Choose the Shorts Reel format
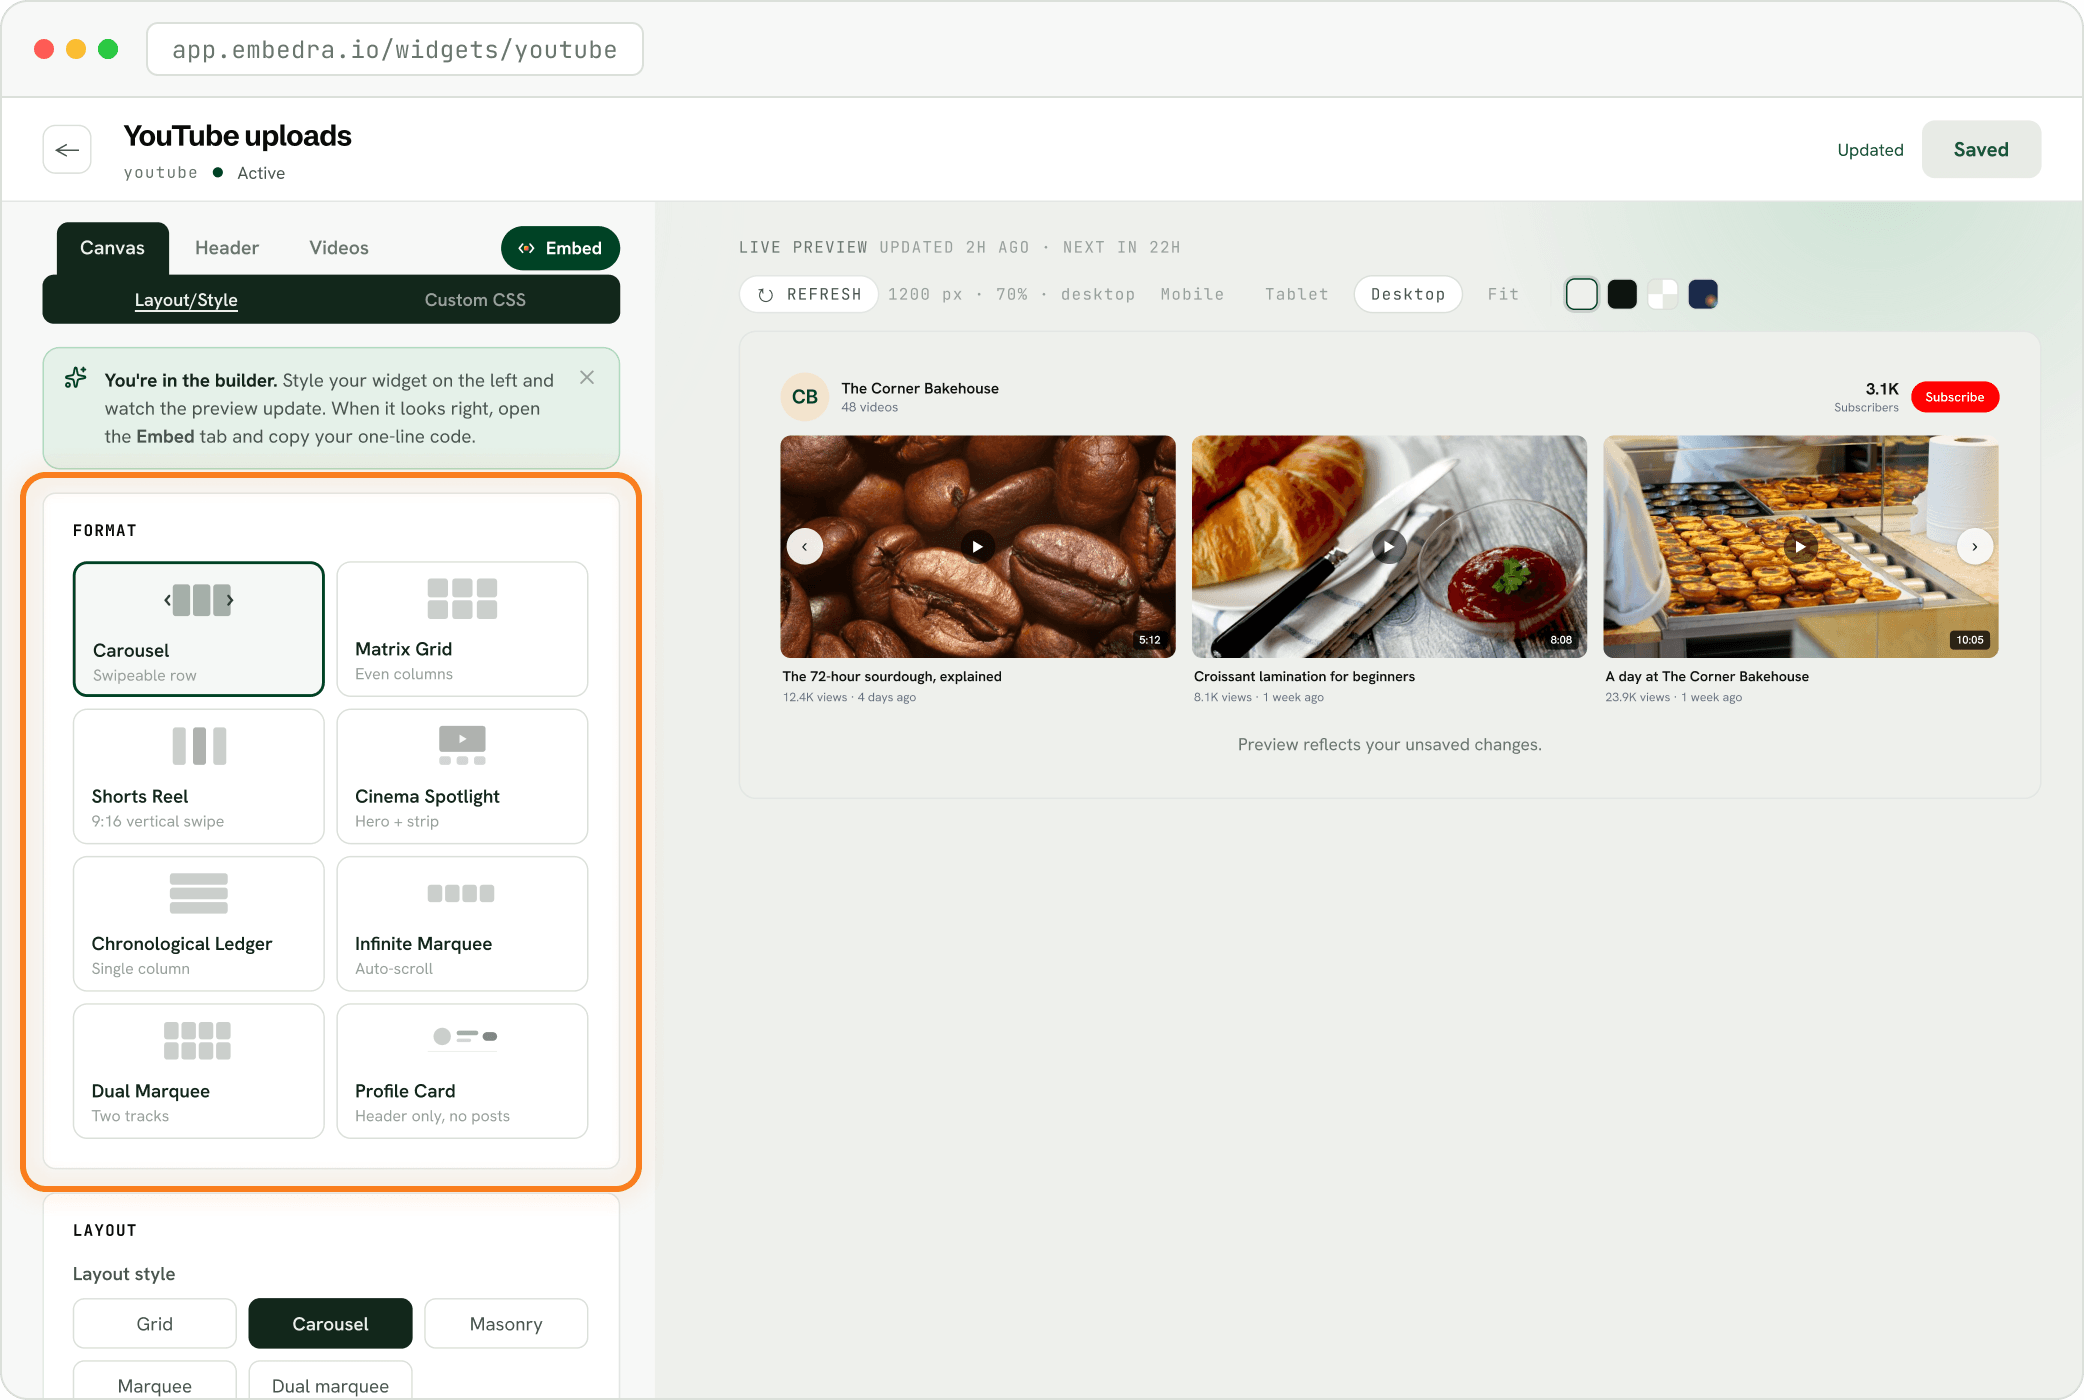 click(199, 777)
